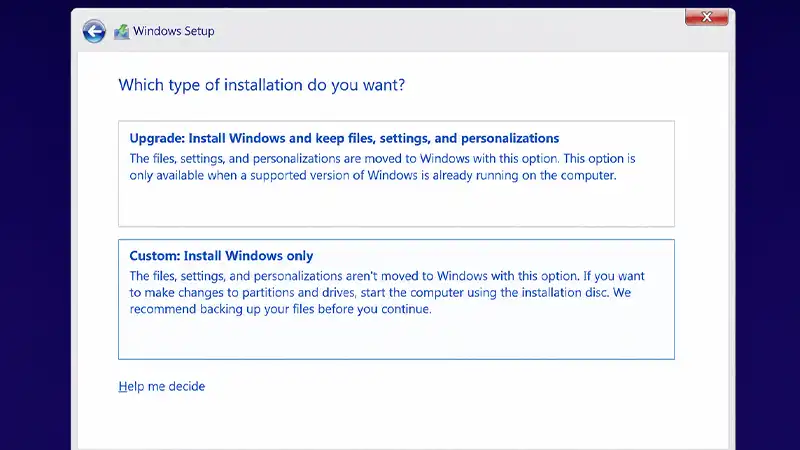This screenshot has height=450, width=800.
Task: Click the text 'to make changes to partitions and drives'
Action: pos(242,293)
